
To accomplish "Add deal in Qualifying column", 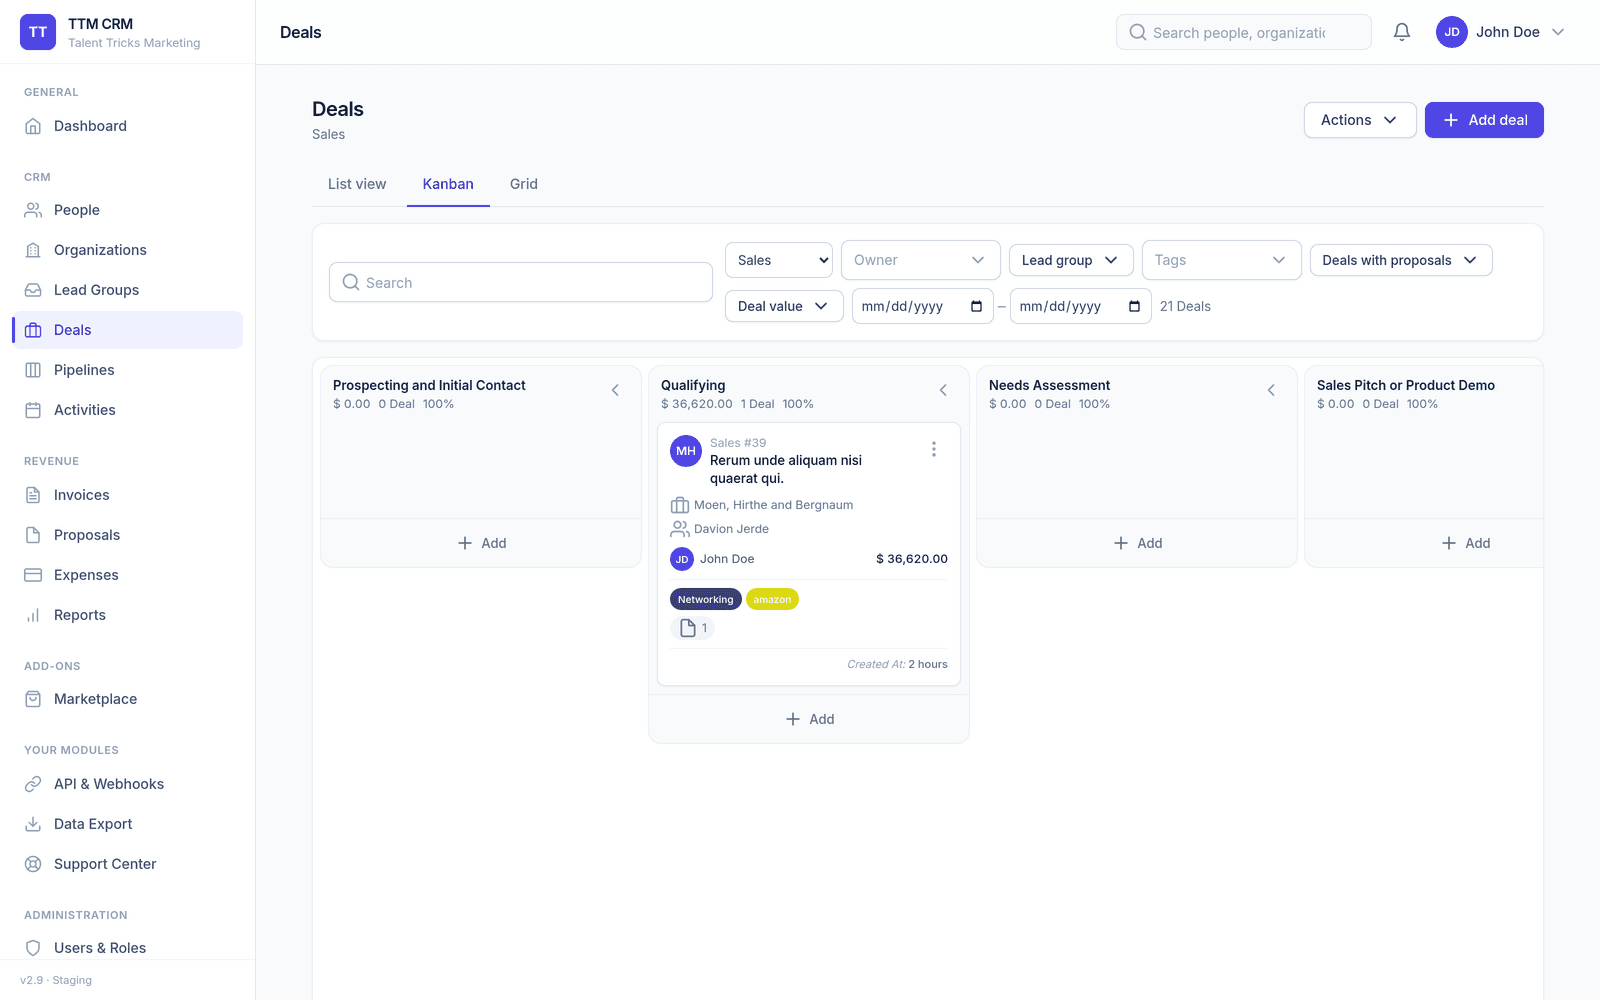I will coord(809,719).
